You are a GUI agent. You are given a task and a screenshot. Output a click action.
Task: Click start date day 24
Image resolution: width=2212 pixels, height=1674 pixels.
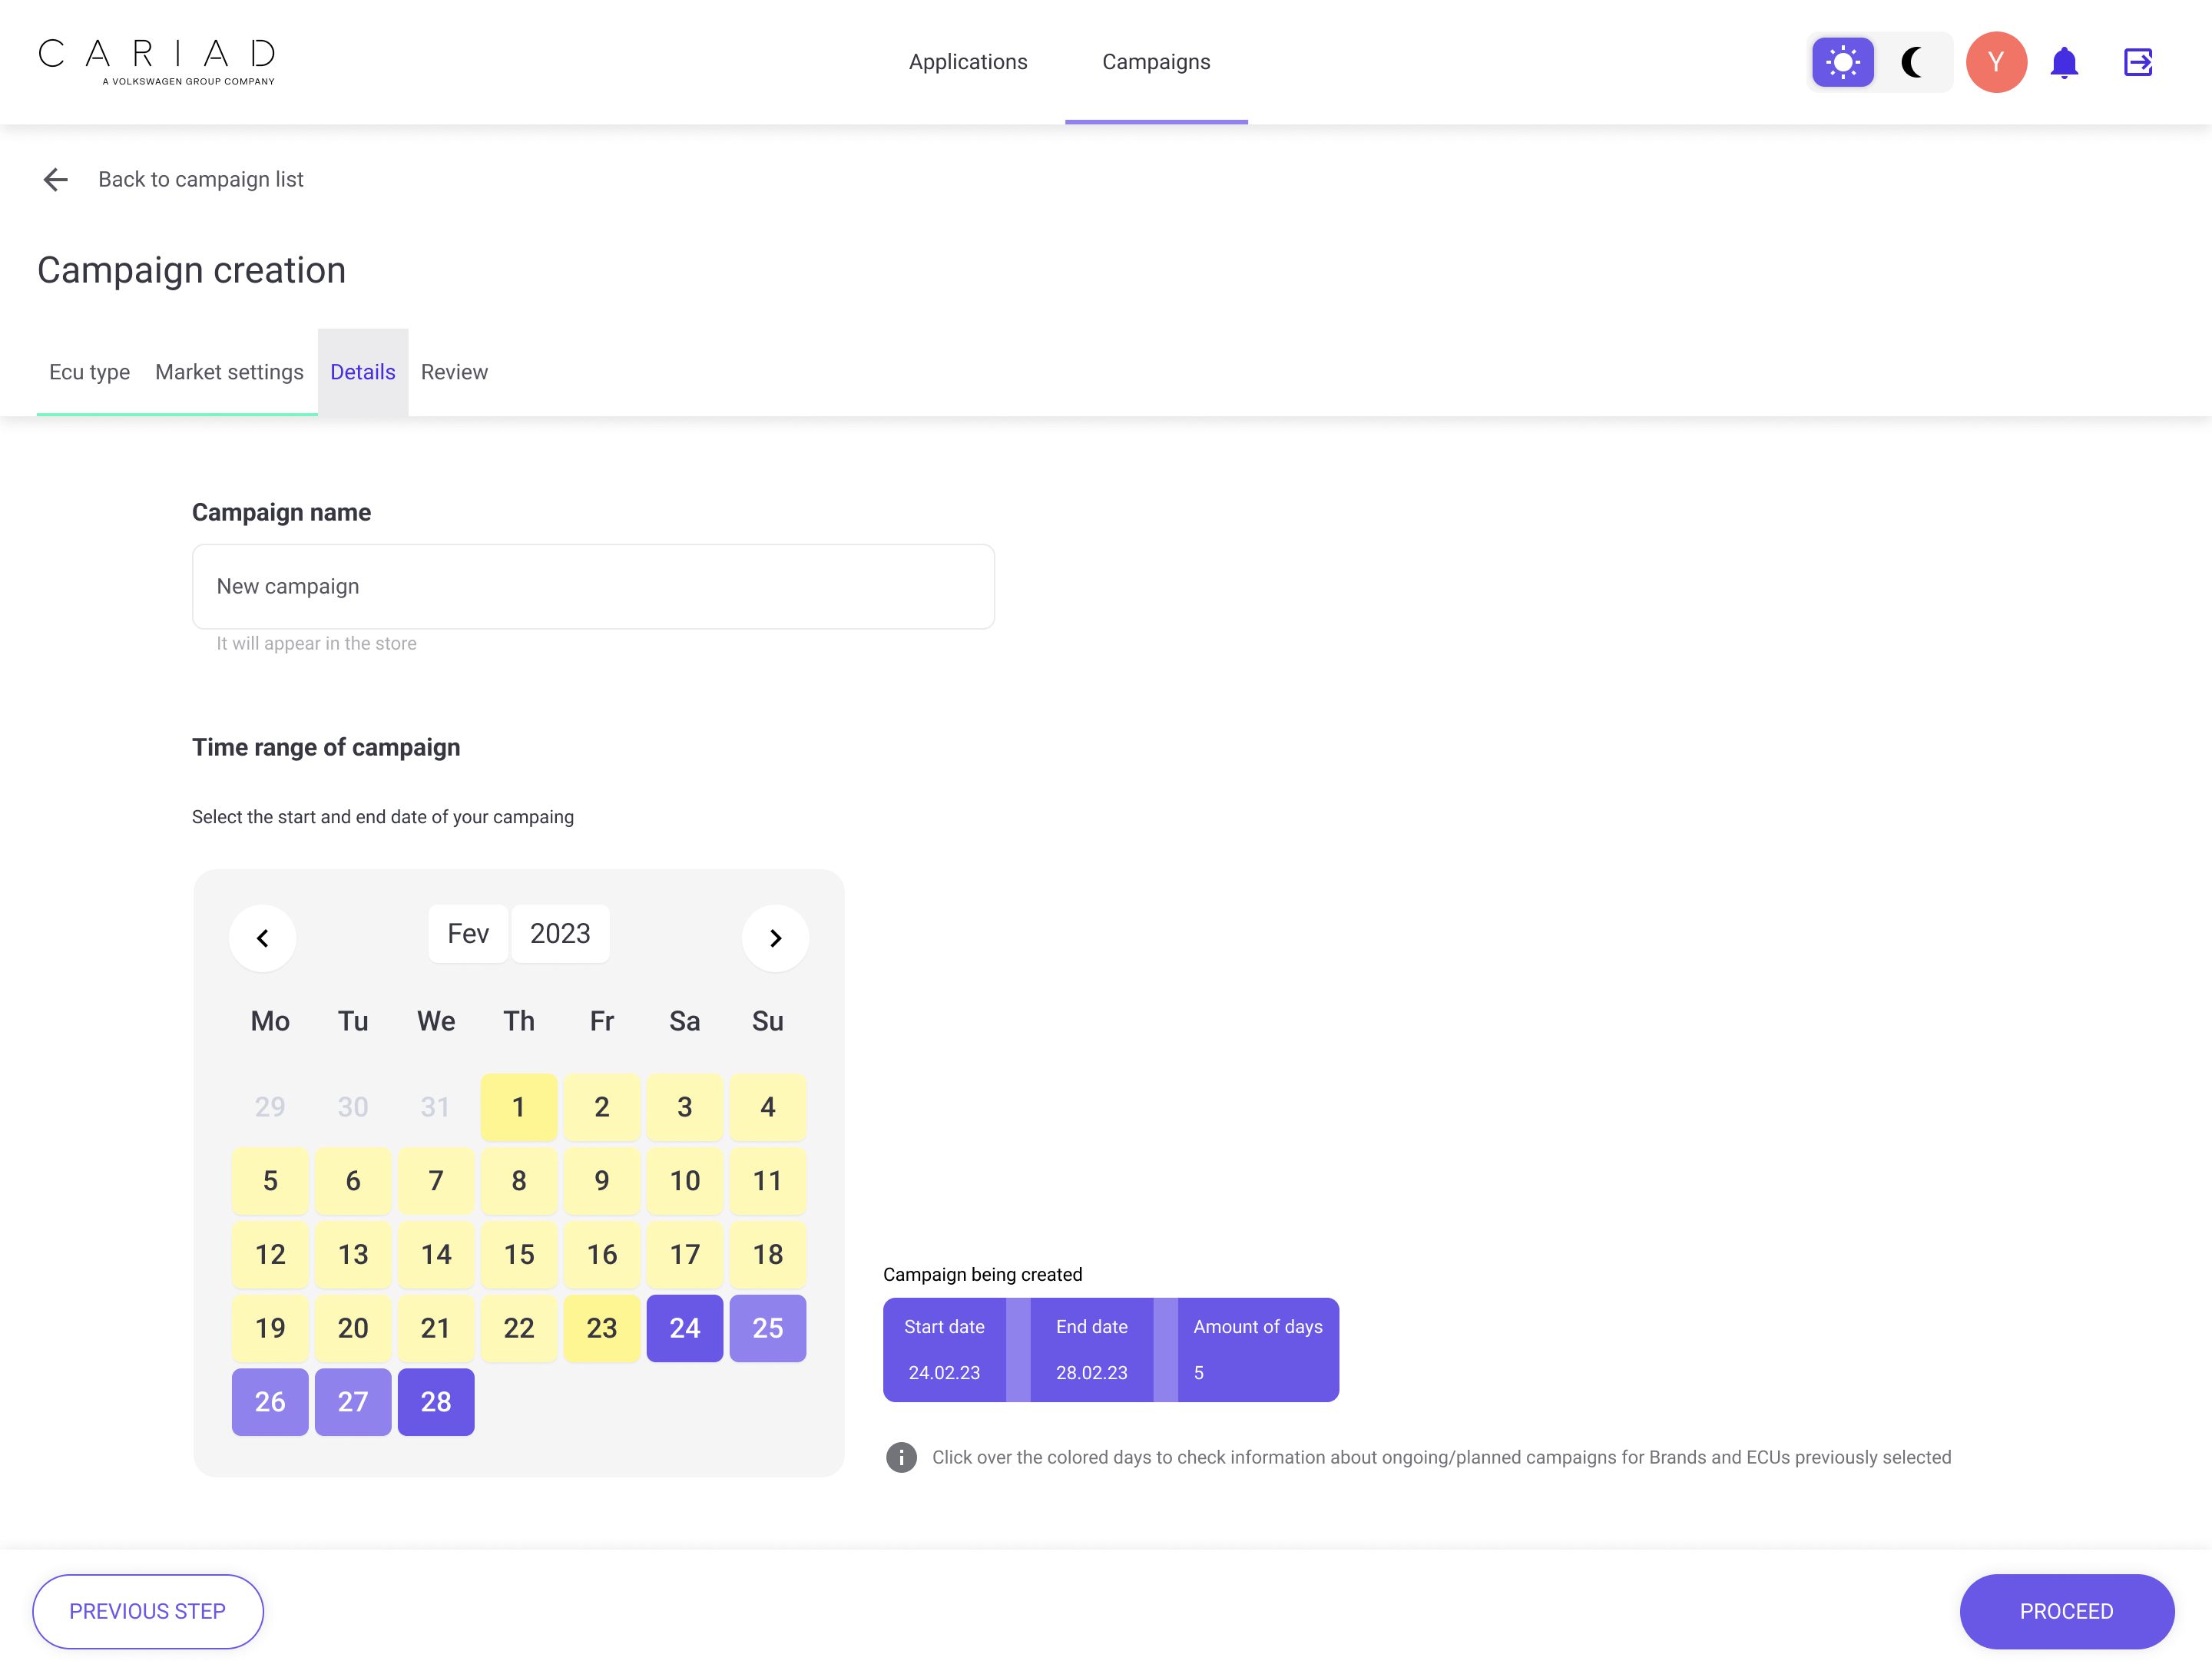click(x=685, y=1328)
